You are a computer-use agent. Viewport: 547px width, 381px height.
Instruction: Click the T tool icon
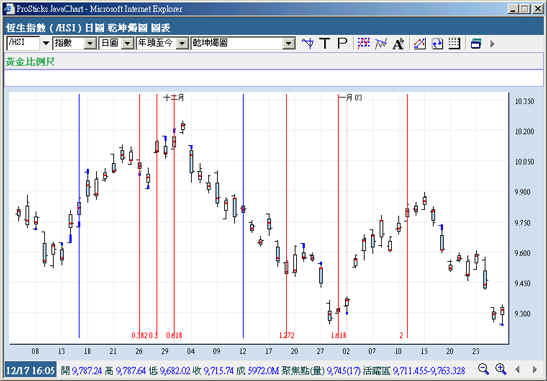[x=325, y=44]
